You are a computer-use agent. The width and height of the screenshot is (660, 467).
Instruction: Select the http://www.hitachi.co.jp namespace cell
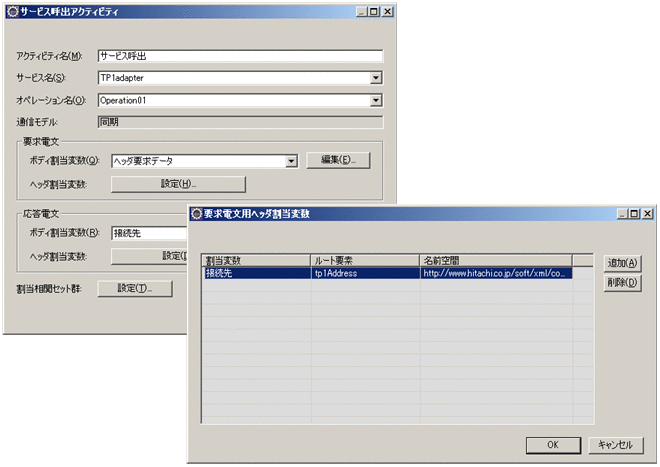tap(496, 273)
